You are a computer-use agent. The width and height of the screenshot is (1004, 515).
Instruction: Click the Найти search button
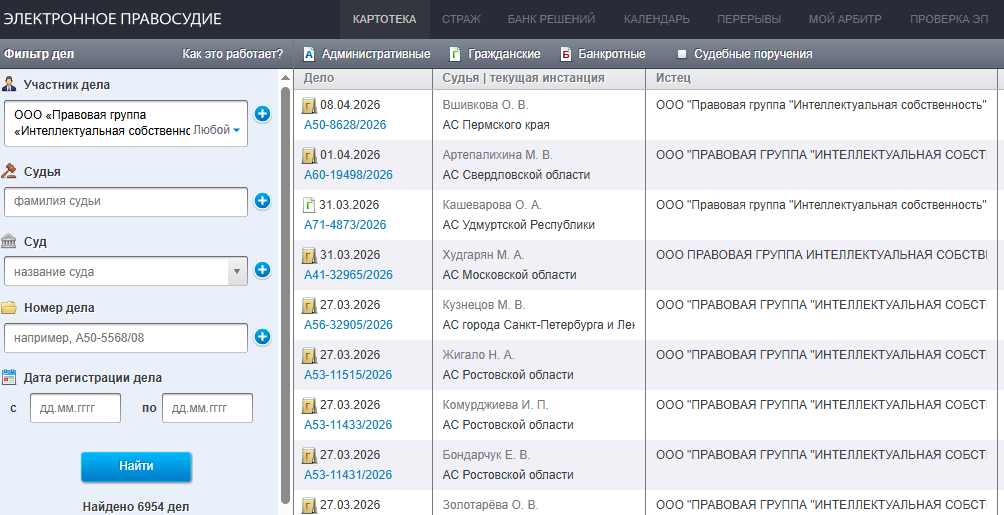[x=136, y=466]
